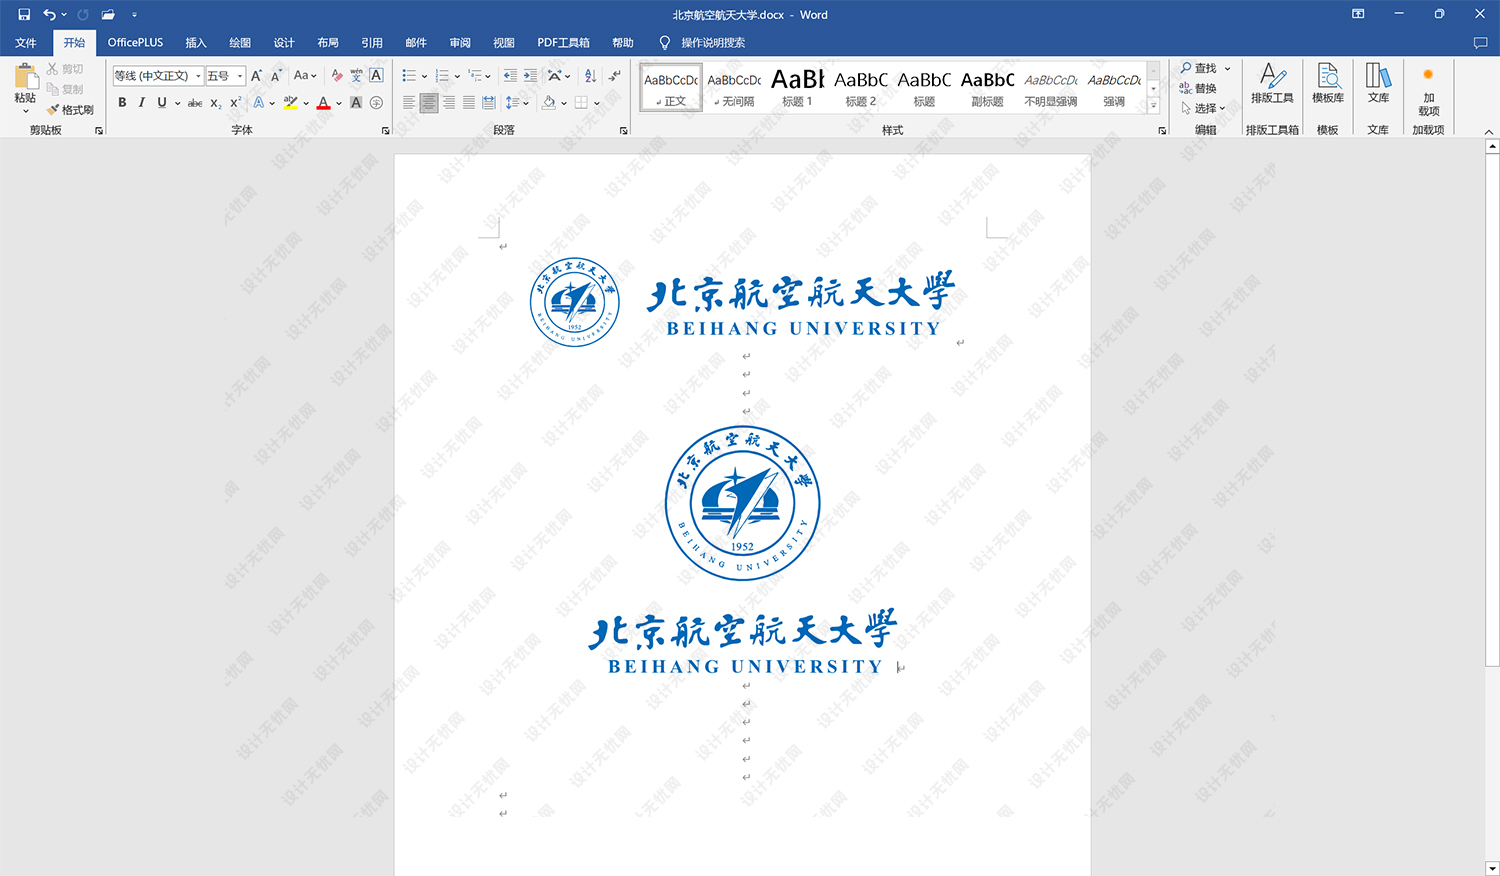
Task: Toggle underline formatting
Action: pos(162,103)
